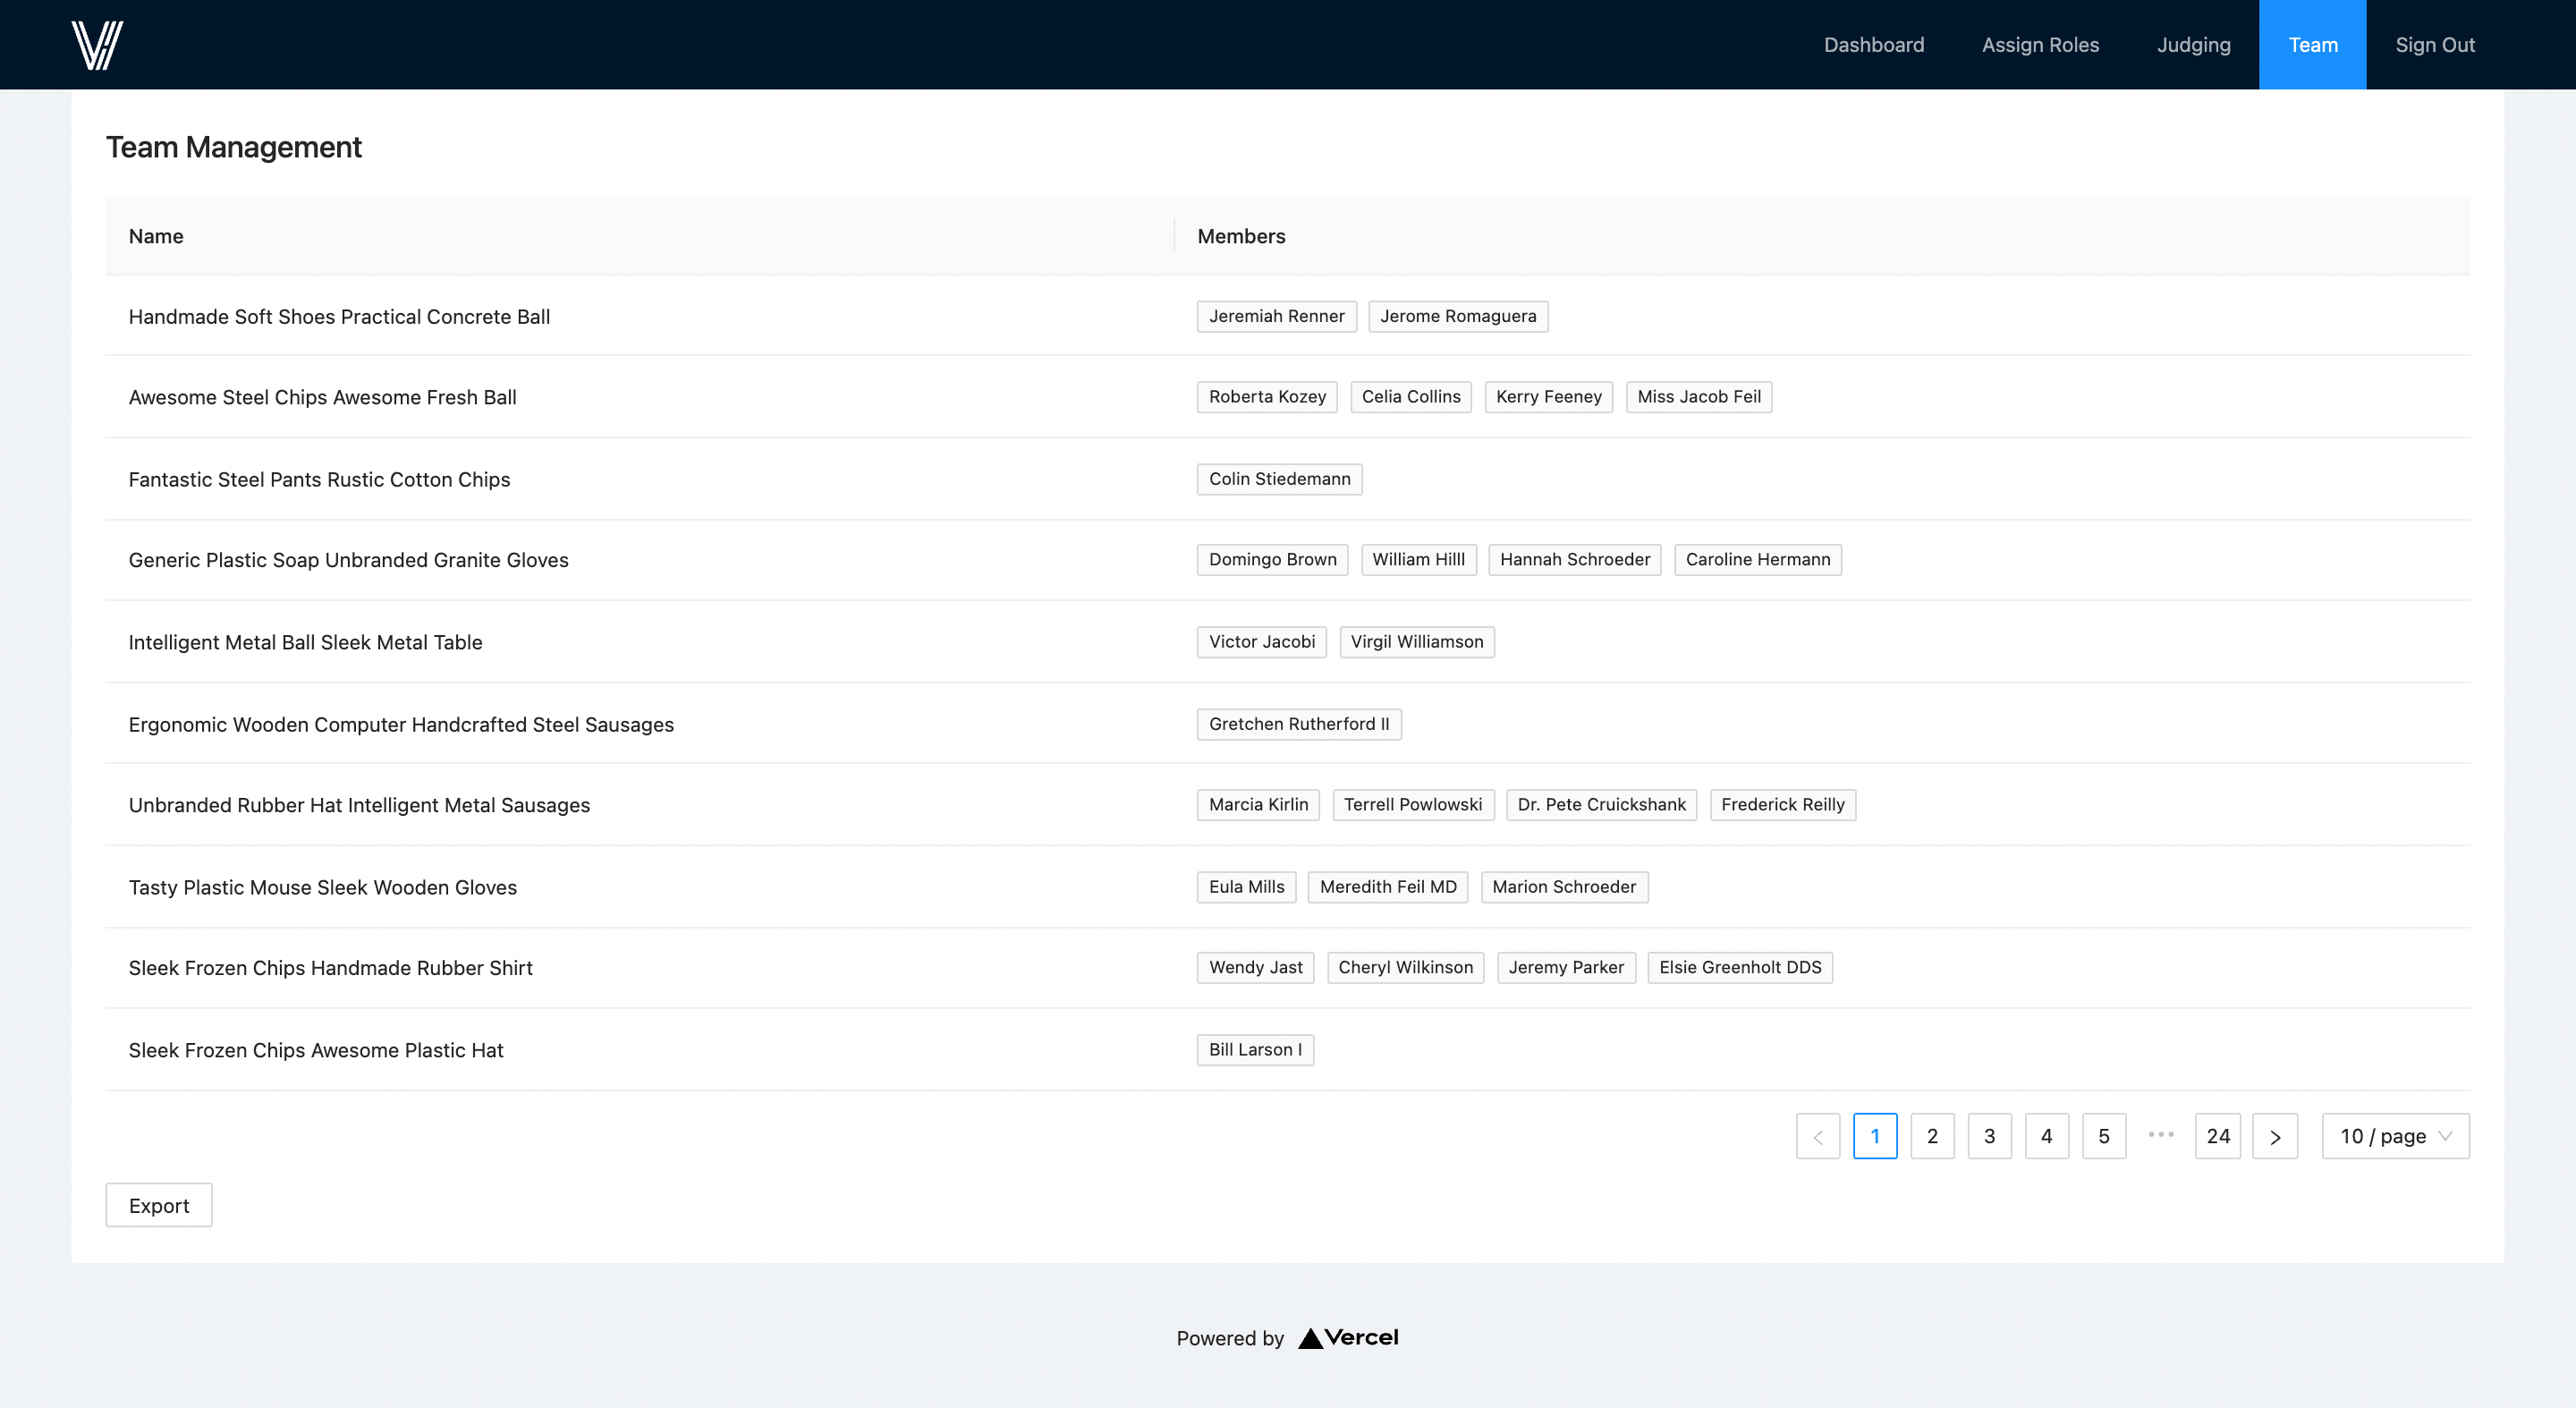The height and width of the screenshot is (1408, 2576).
Task: Click the Export button
Action: (x=157, y=1205)
